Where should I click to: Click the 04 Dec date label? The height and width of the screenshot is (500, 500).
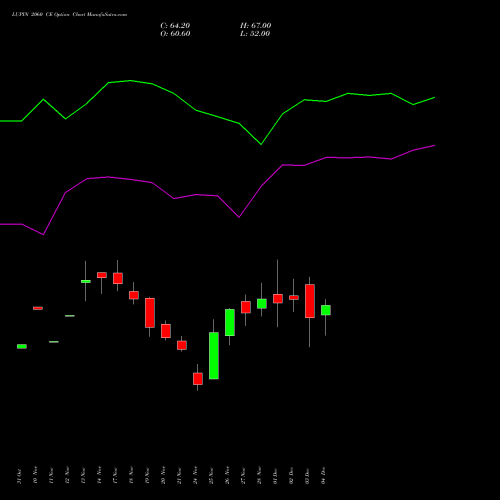click(323, 475)
